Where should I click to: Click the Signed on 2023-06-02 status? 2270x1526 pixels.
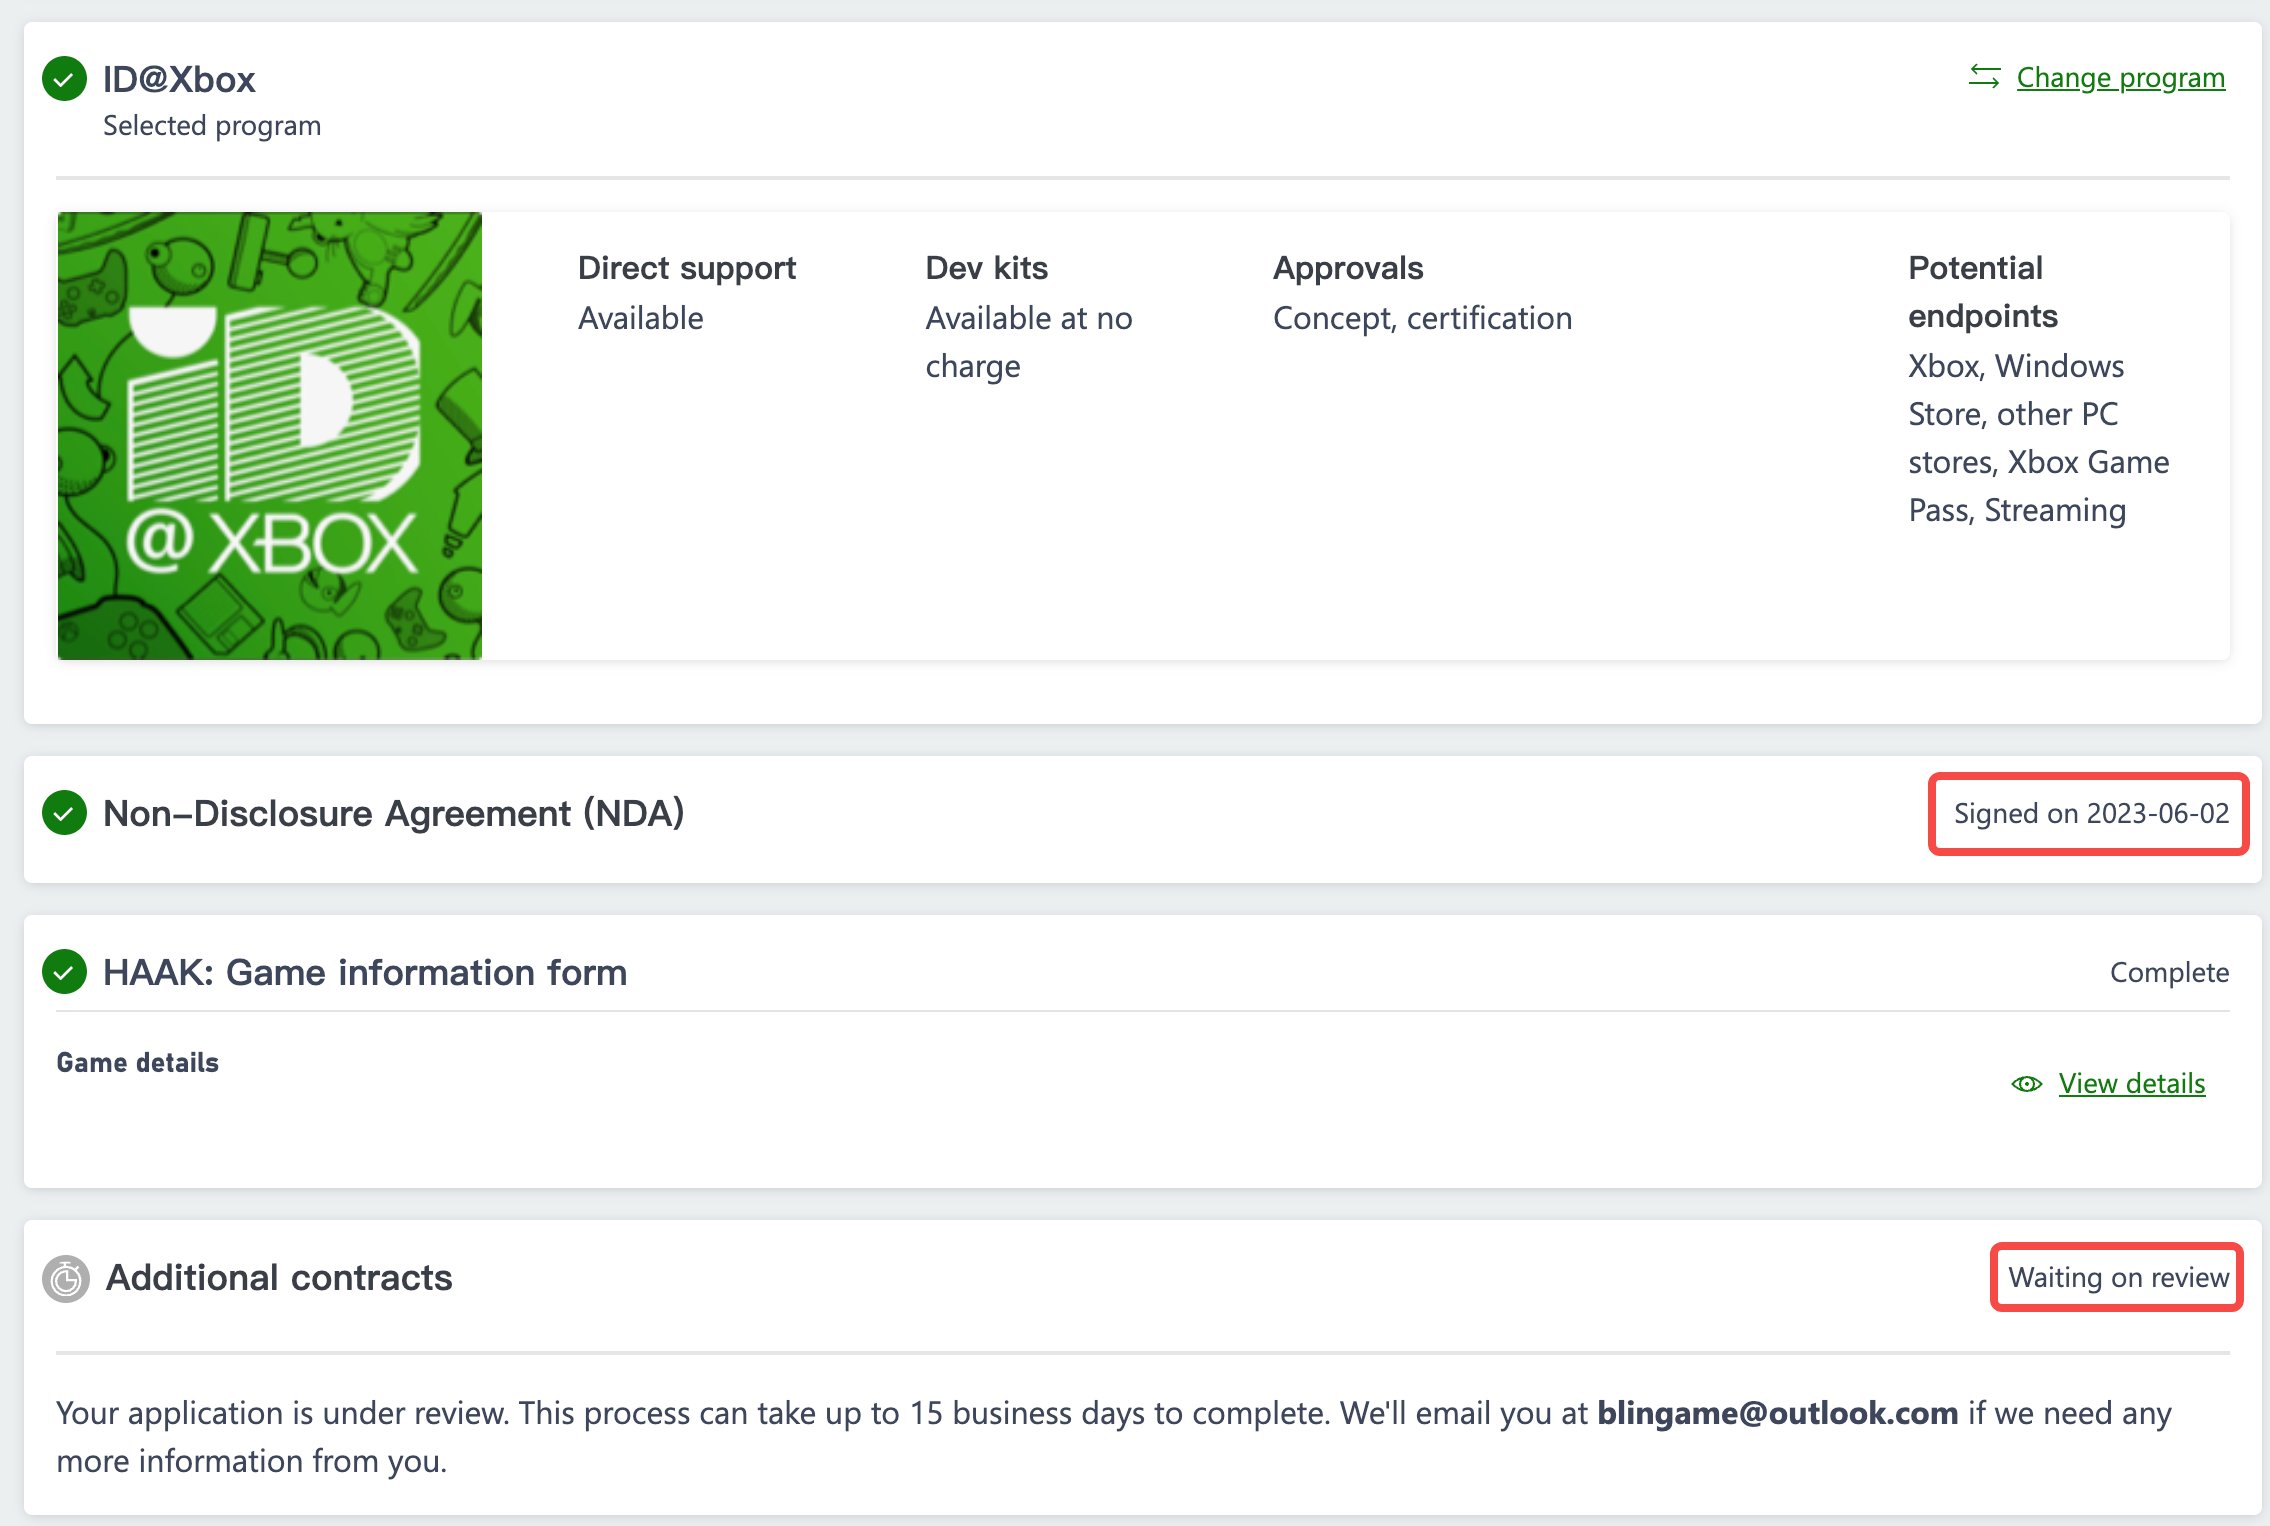2090,813
